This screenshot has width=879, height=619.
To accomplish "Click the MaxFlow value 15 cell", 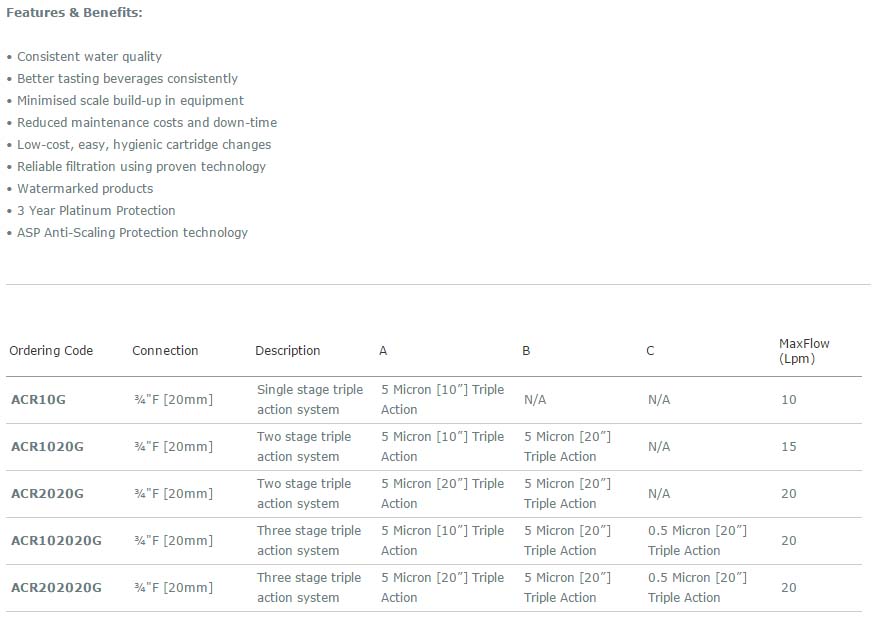I will (789, 447).
